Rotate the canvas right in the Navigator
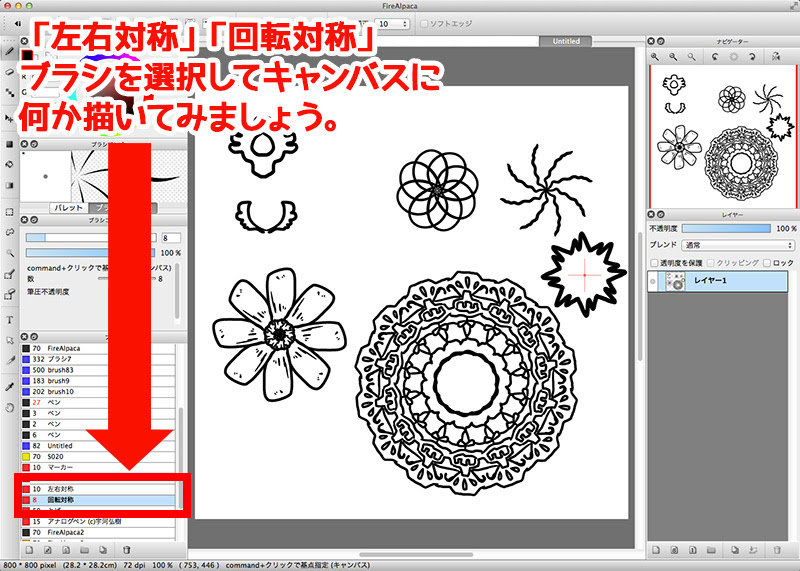This screenshot has width=800, height=571. pyautogui.click(x=752, y=57)
